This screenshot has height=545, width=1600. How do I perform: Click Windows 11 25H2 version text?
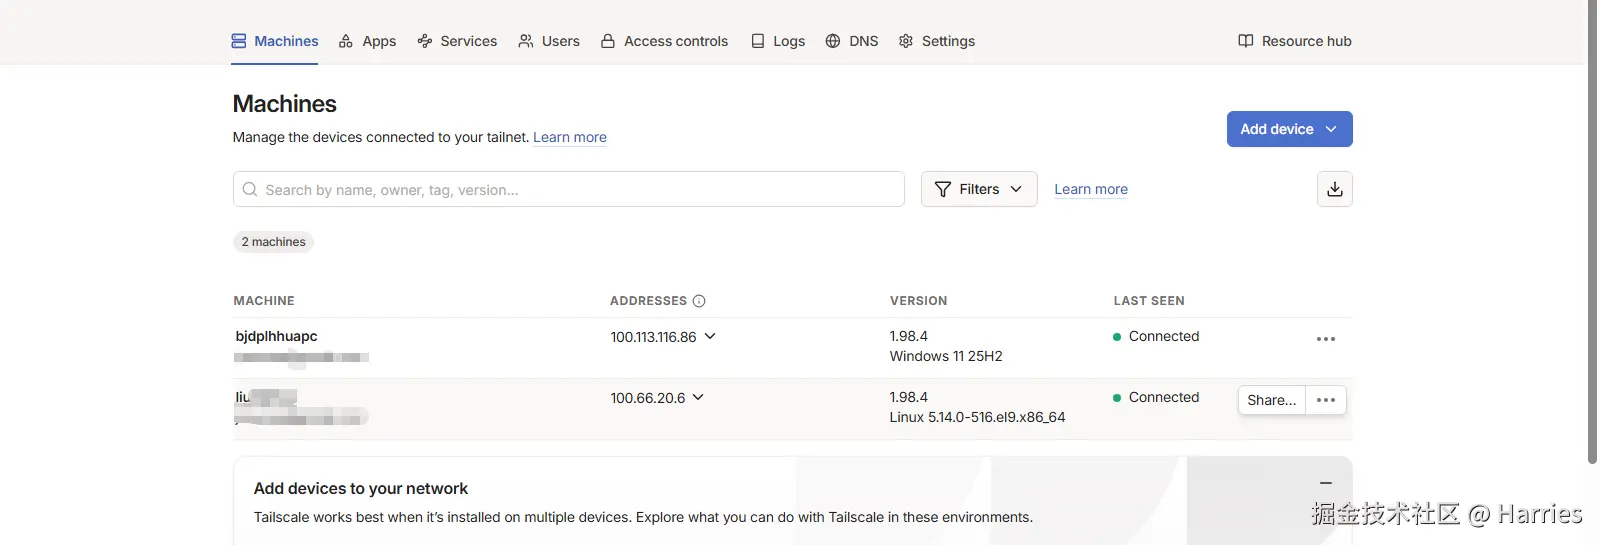pos(946,356)
